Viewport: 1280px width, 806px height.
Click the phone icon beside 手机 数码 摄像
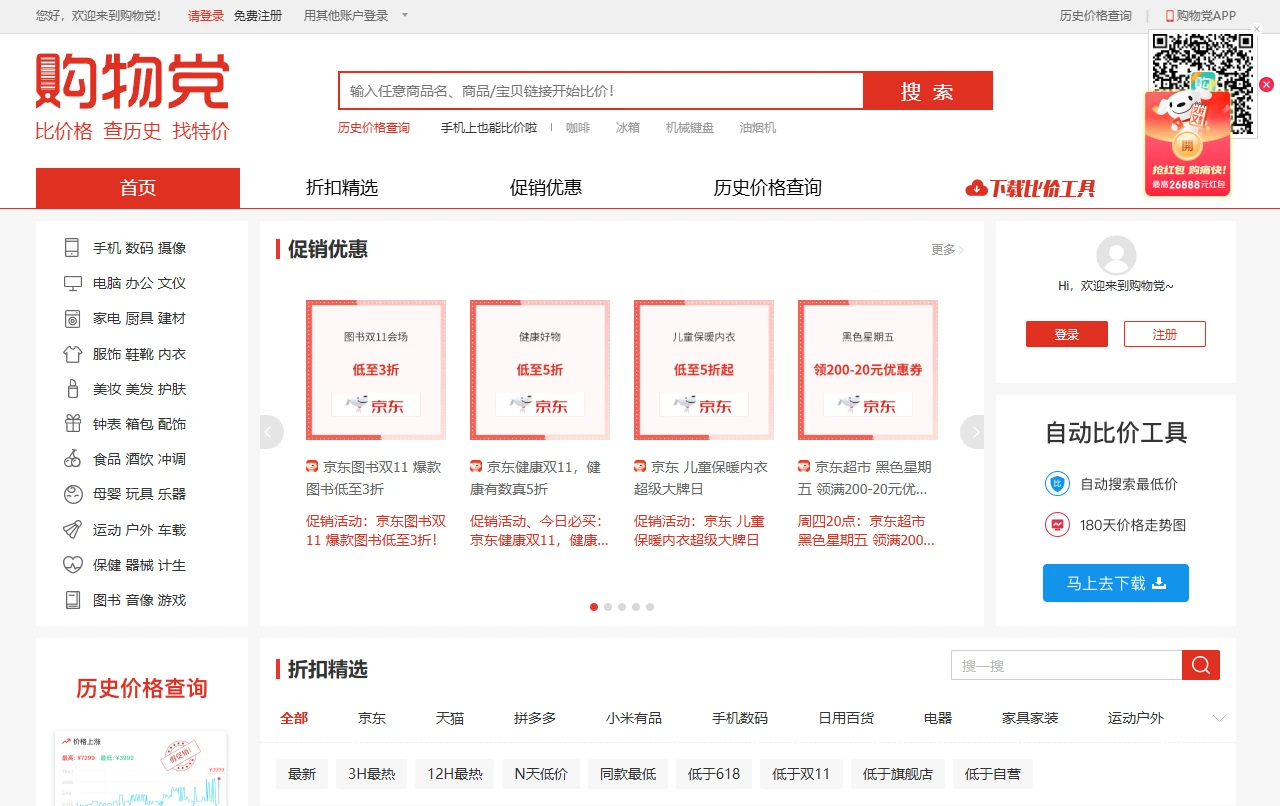pos(72,248)
